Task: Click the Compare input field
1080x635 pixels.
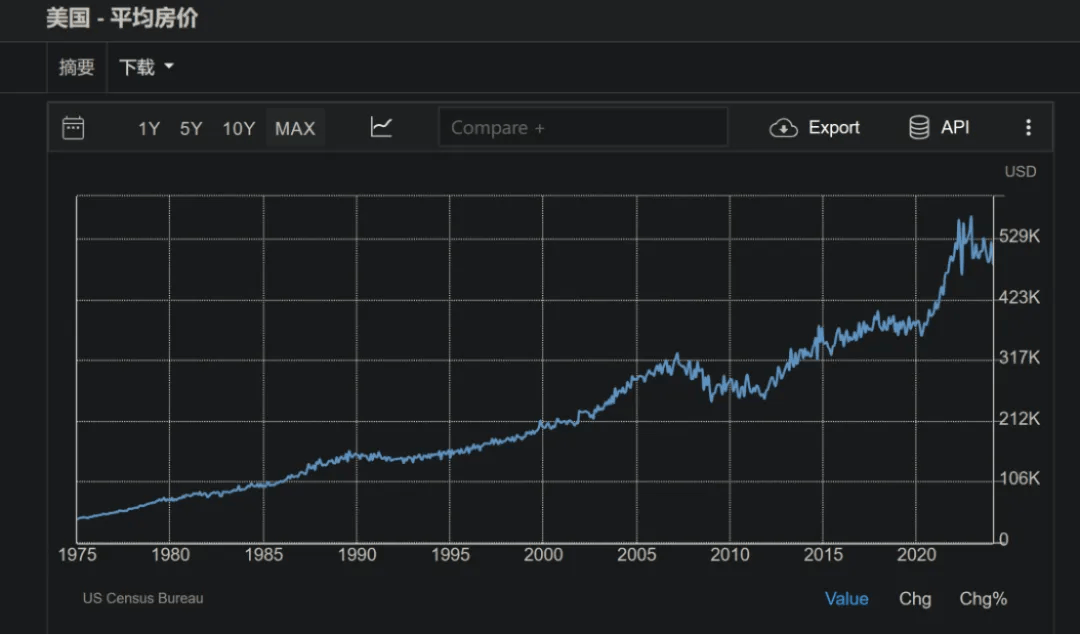Action: (583, 128)
